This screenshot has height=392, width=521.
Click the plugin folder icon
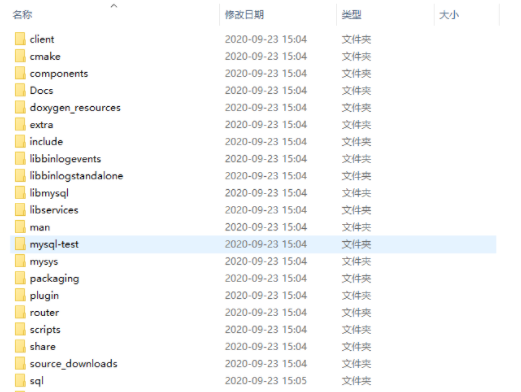[x=20, y=295]
